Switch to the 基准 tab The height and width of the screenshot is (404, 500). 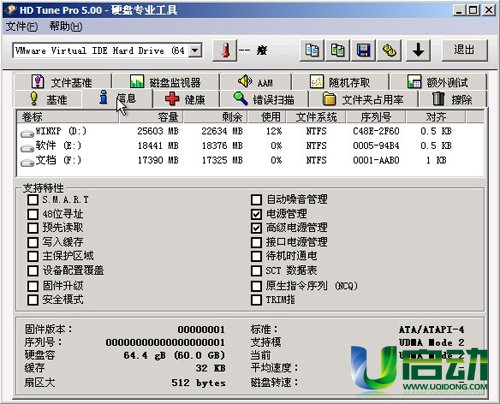click(49, 99)
